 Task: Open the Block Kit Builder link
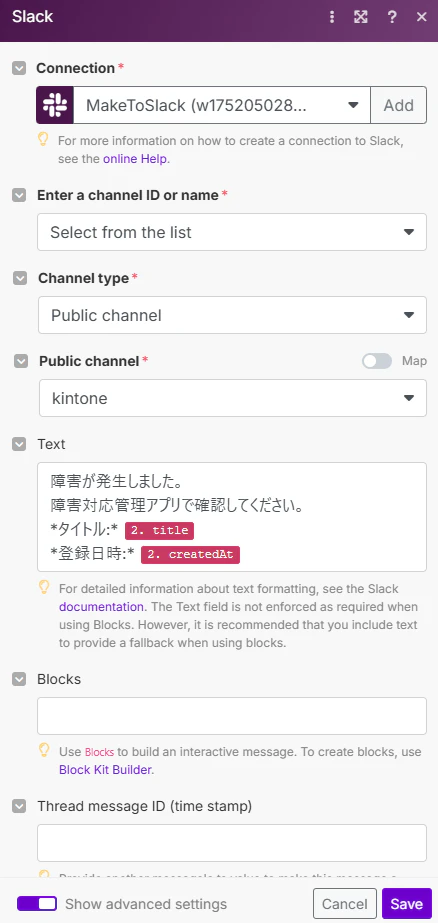tap(105, 769)
